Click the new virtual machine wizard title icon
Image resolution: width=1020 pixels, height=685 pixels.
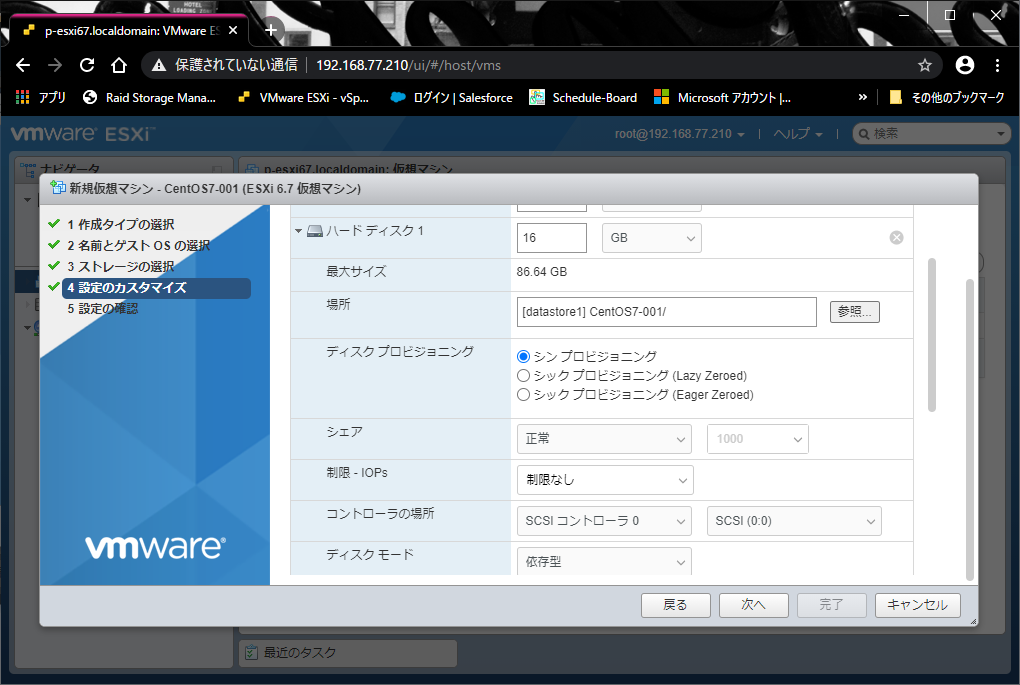58,188
